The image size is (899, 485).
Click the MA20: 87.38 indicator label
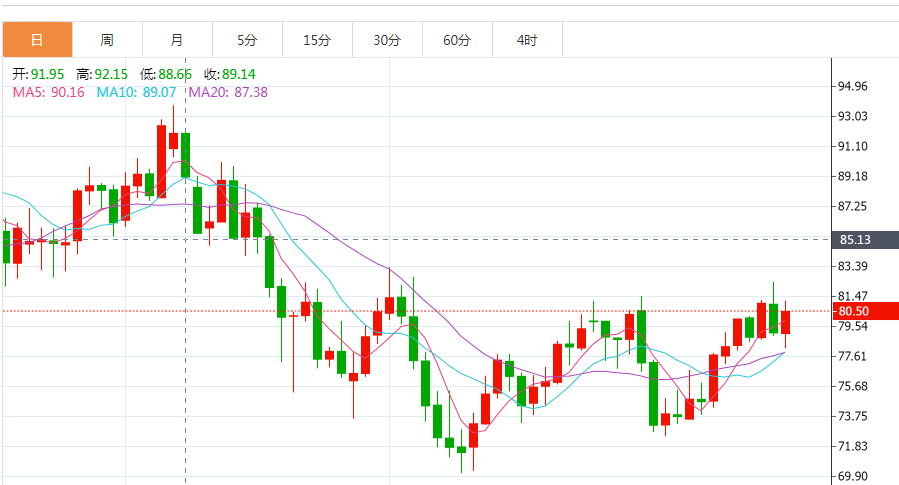click(228, 92)
